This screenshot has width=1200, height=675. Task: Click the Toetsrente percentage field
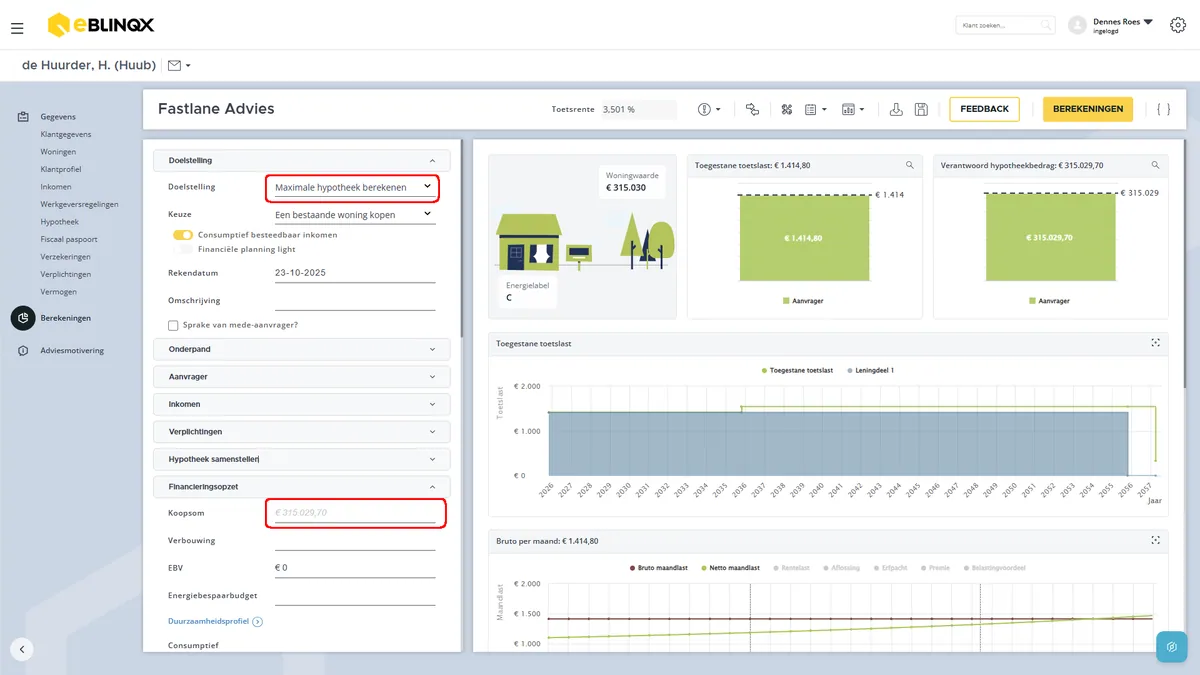(x=636, y=109)
